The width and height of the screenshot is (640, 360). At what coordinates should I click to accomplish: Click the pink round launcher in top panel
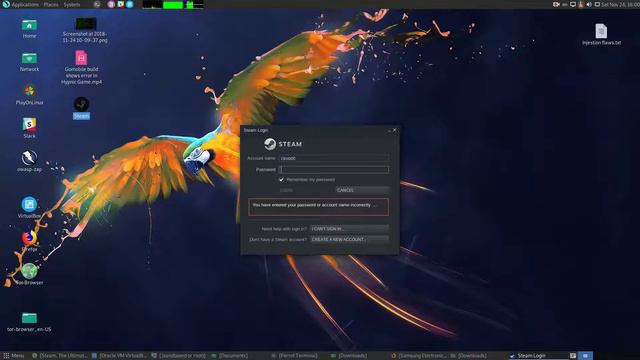111,4
